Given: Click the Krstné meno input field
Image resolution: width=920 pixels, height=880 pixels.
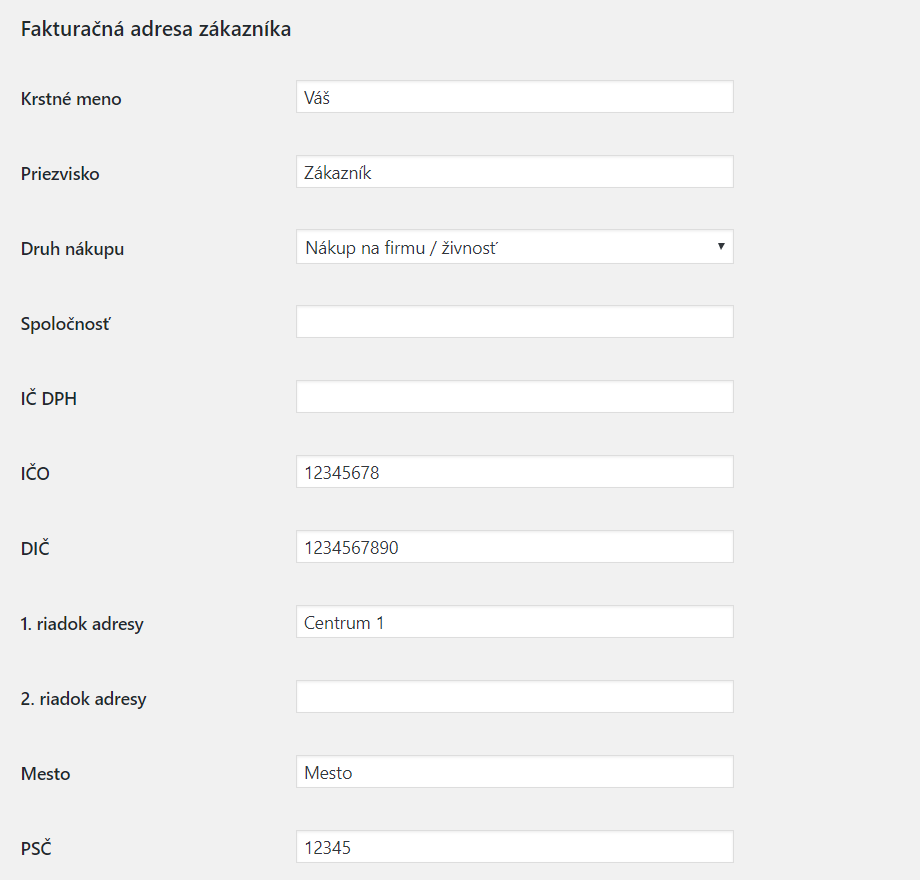Looking at the screenshot, I should coord(514,97).
